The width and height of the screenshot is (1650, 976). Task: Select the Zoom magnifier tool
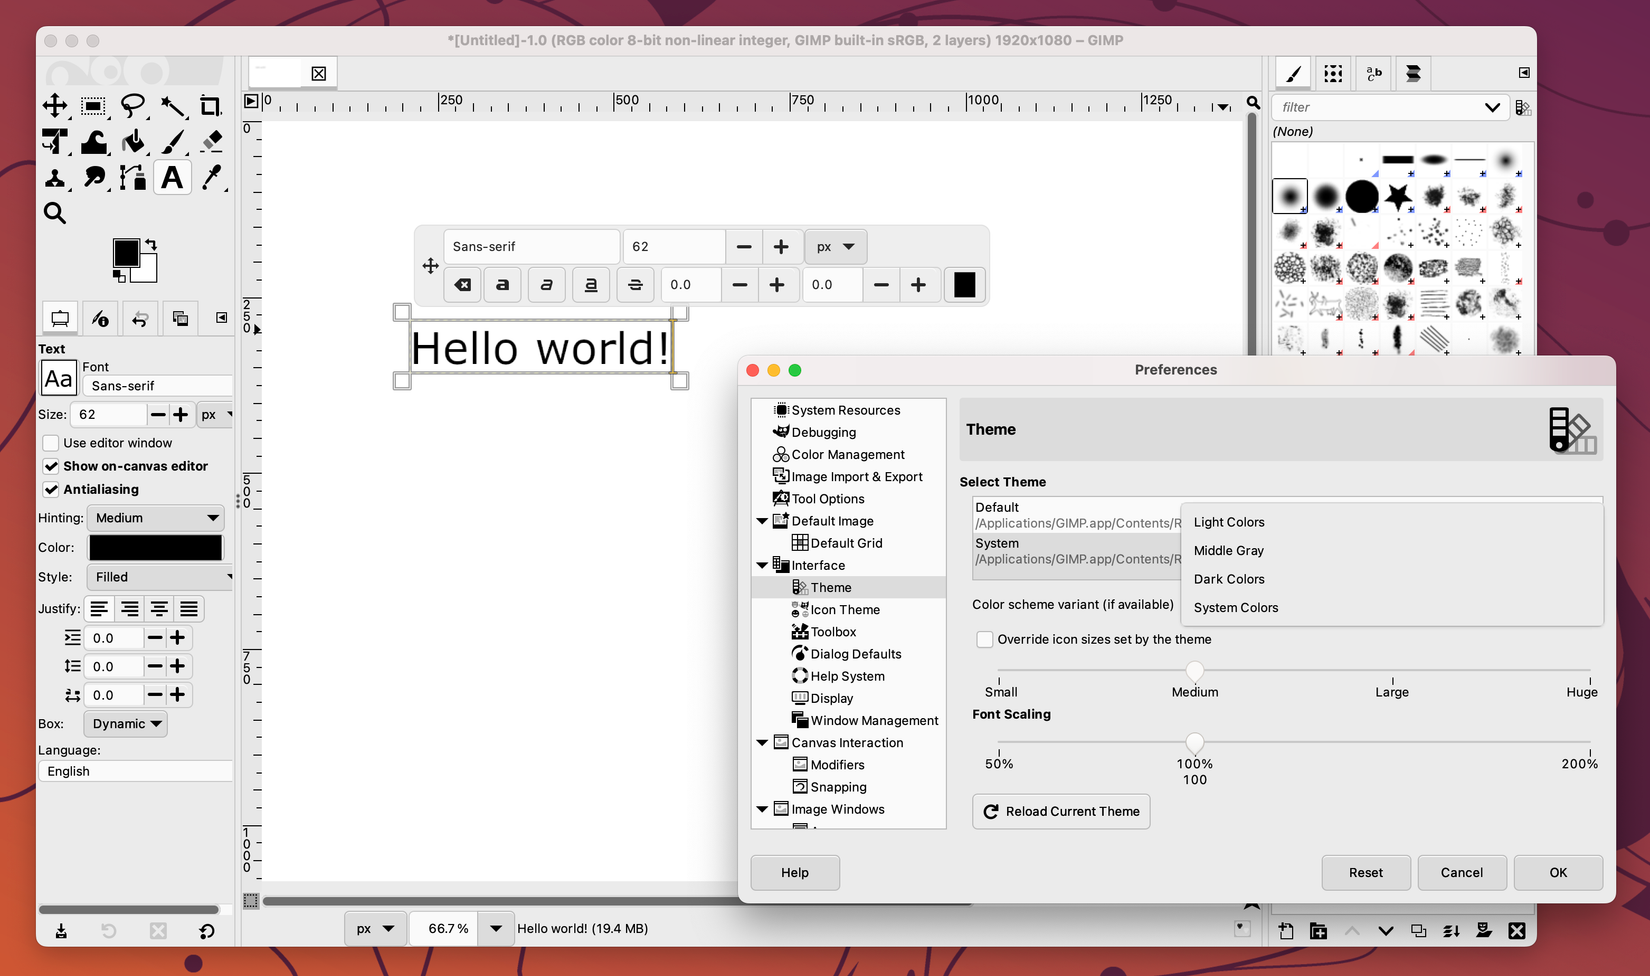55,213
